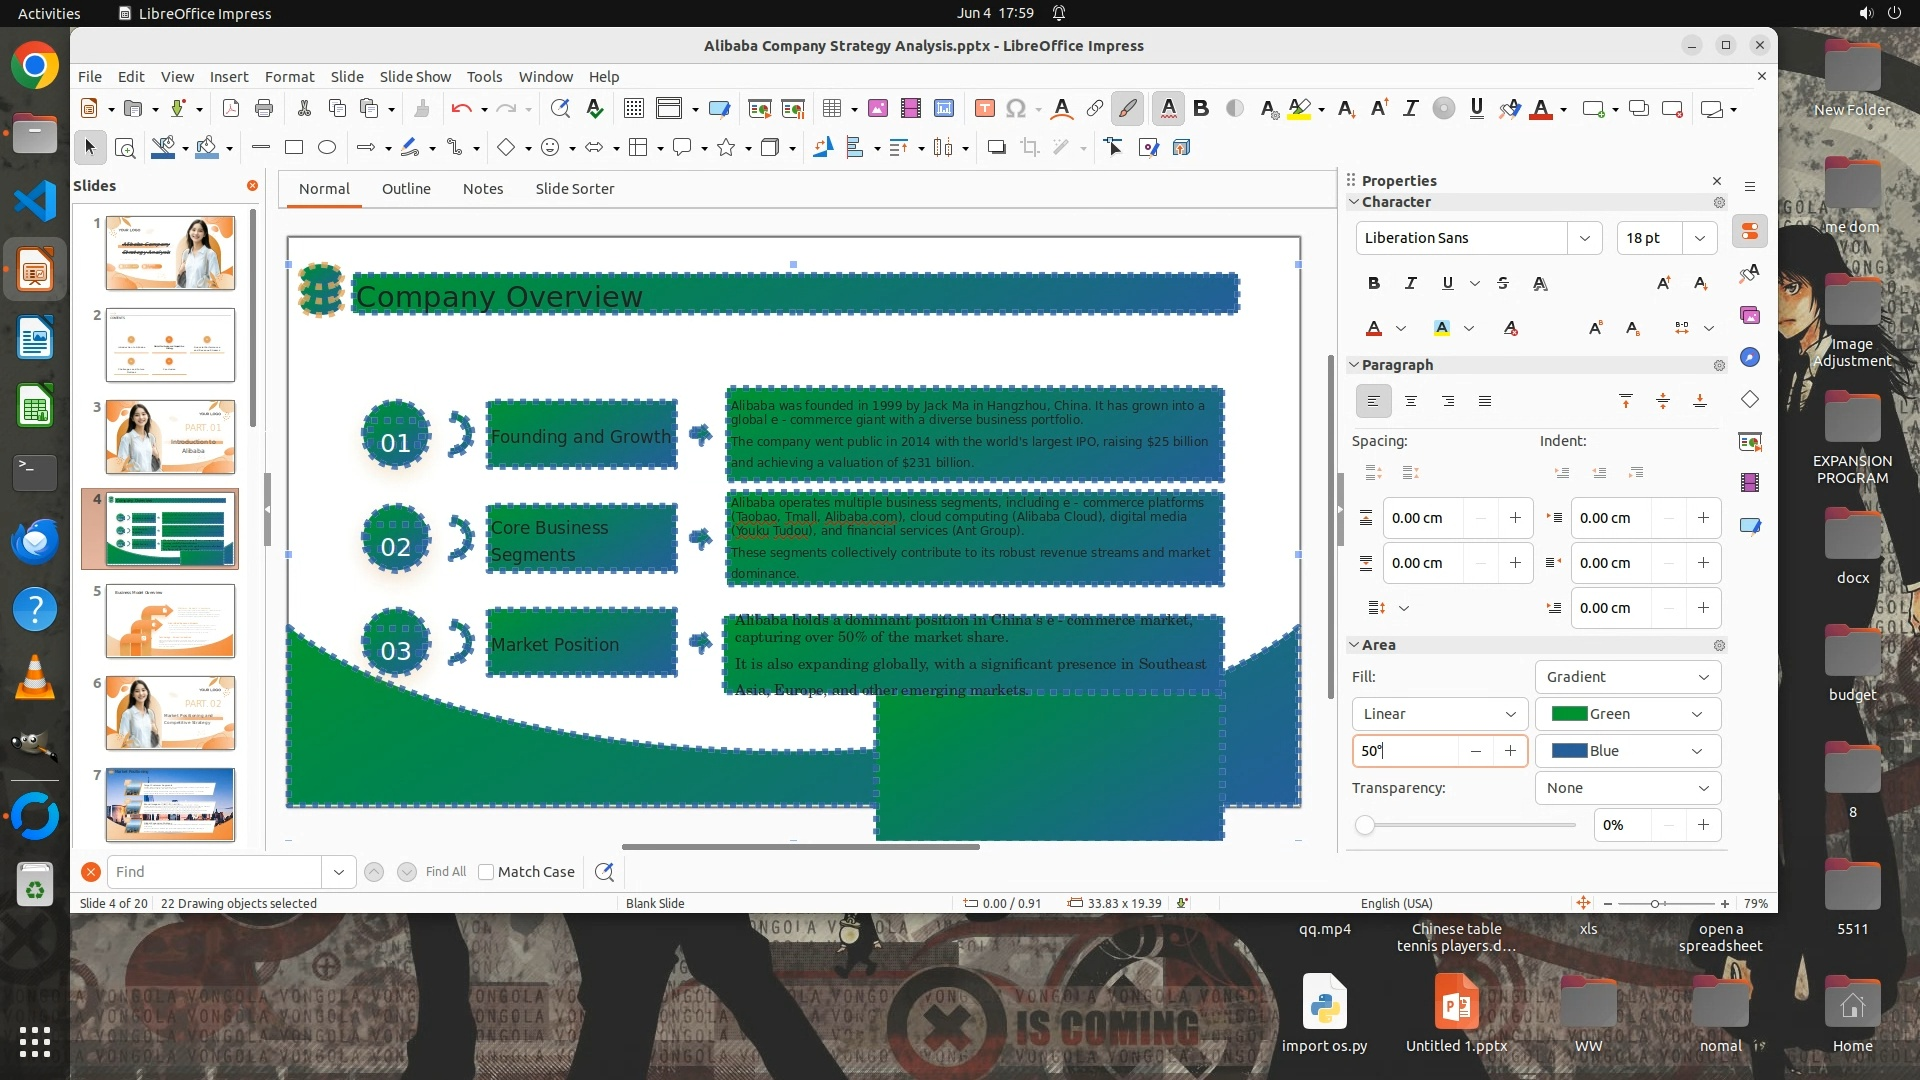Click the transparency slider handle

1365,826
